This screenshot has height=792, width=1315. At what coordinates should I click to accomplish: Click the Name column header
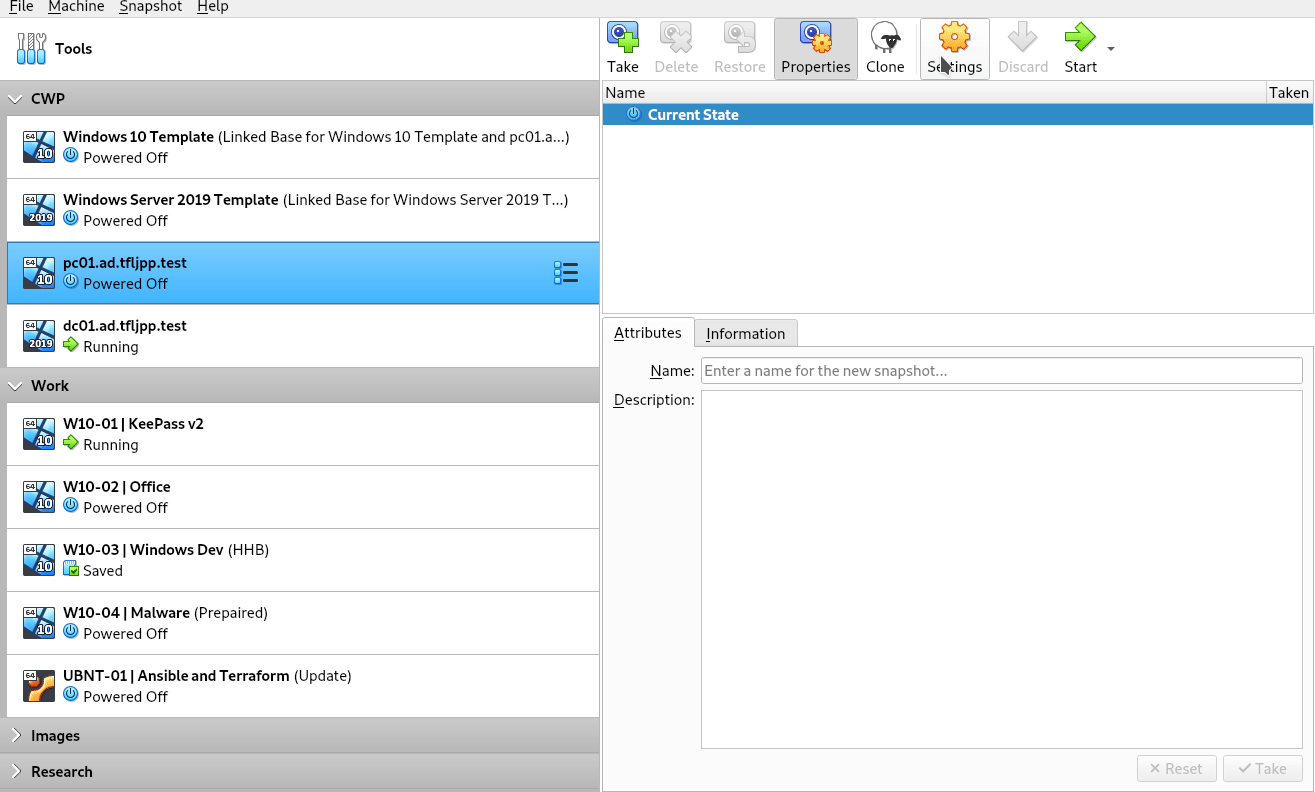pyautogui.click(x=934, y=93)
